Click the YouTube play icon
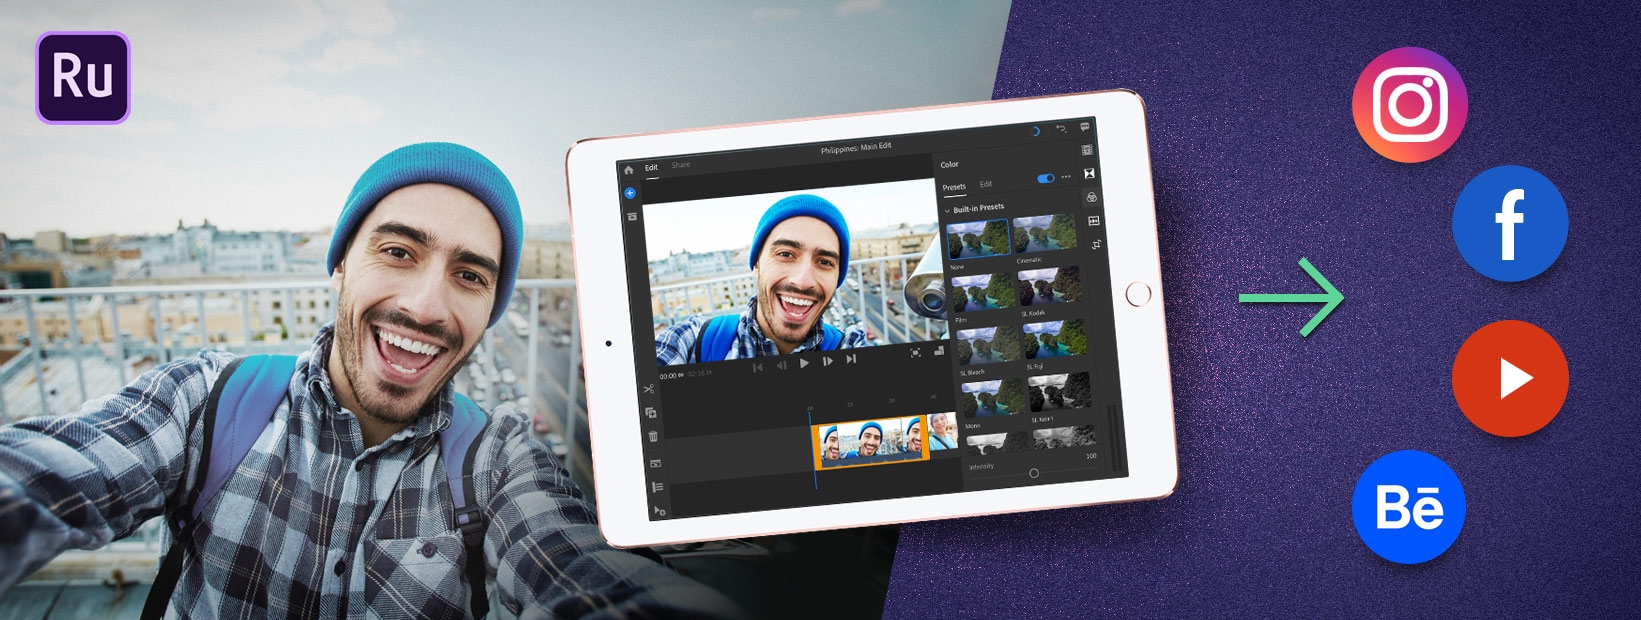1641x620 pixels. tap(1509, 378)
